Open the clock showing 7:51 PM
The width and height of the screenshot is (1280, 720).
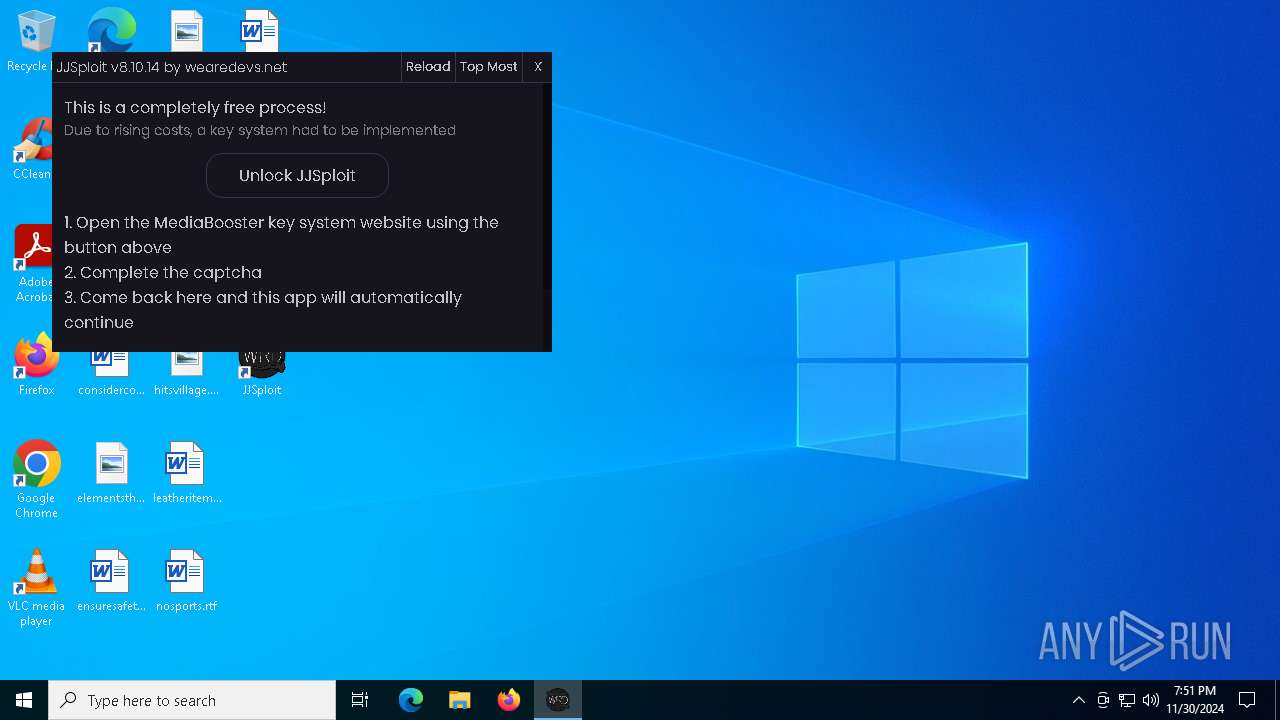[1195, 700]
